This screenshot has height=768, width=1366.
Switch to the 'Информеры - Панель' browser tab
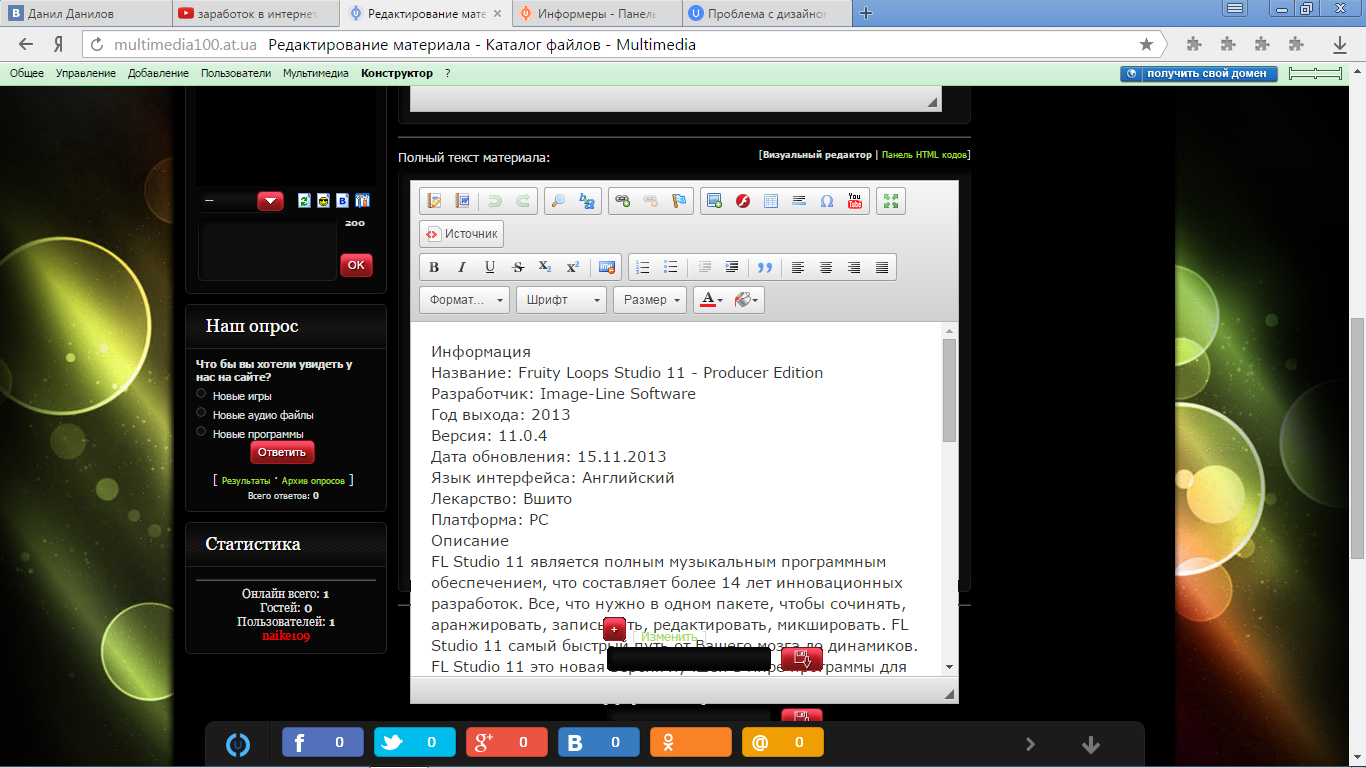(596, 14)
